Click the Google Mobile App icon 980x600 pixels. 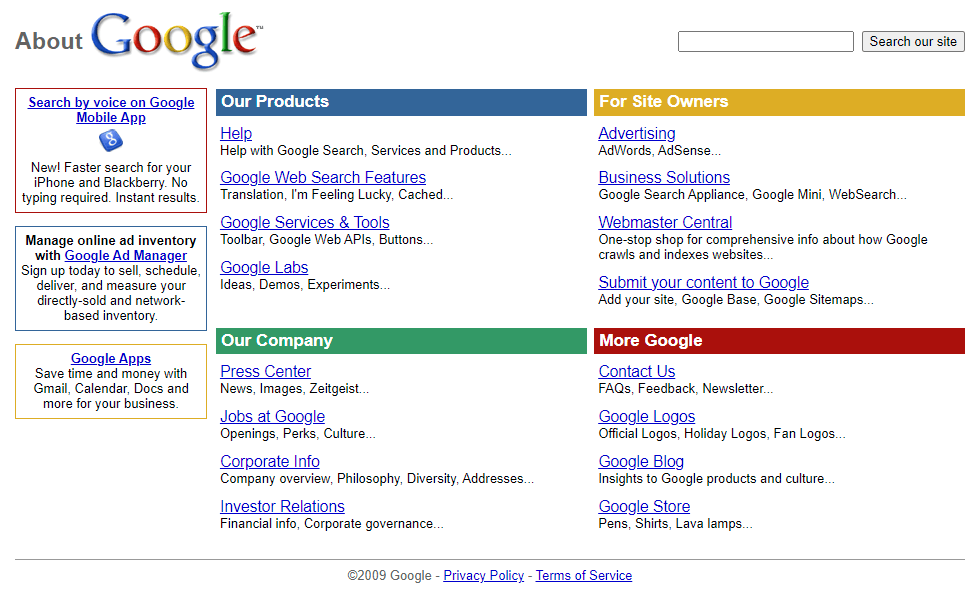(x=111, y=141)
